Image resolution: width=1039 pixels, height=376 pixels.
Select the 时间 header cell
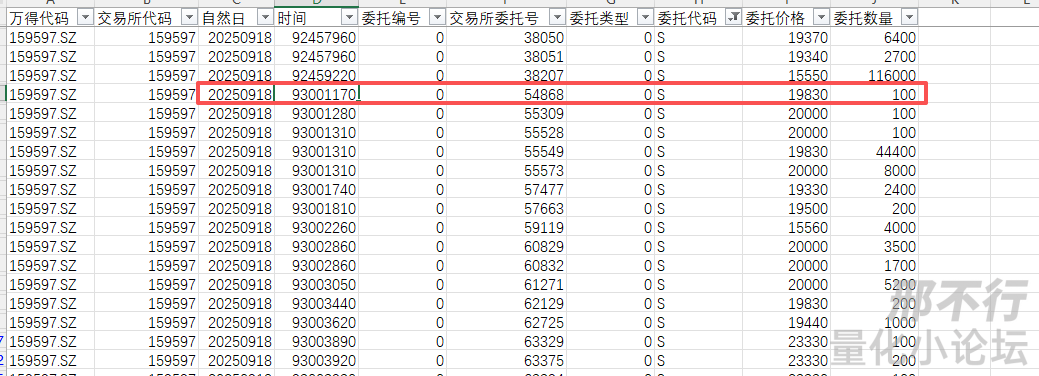[317, 18]
